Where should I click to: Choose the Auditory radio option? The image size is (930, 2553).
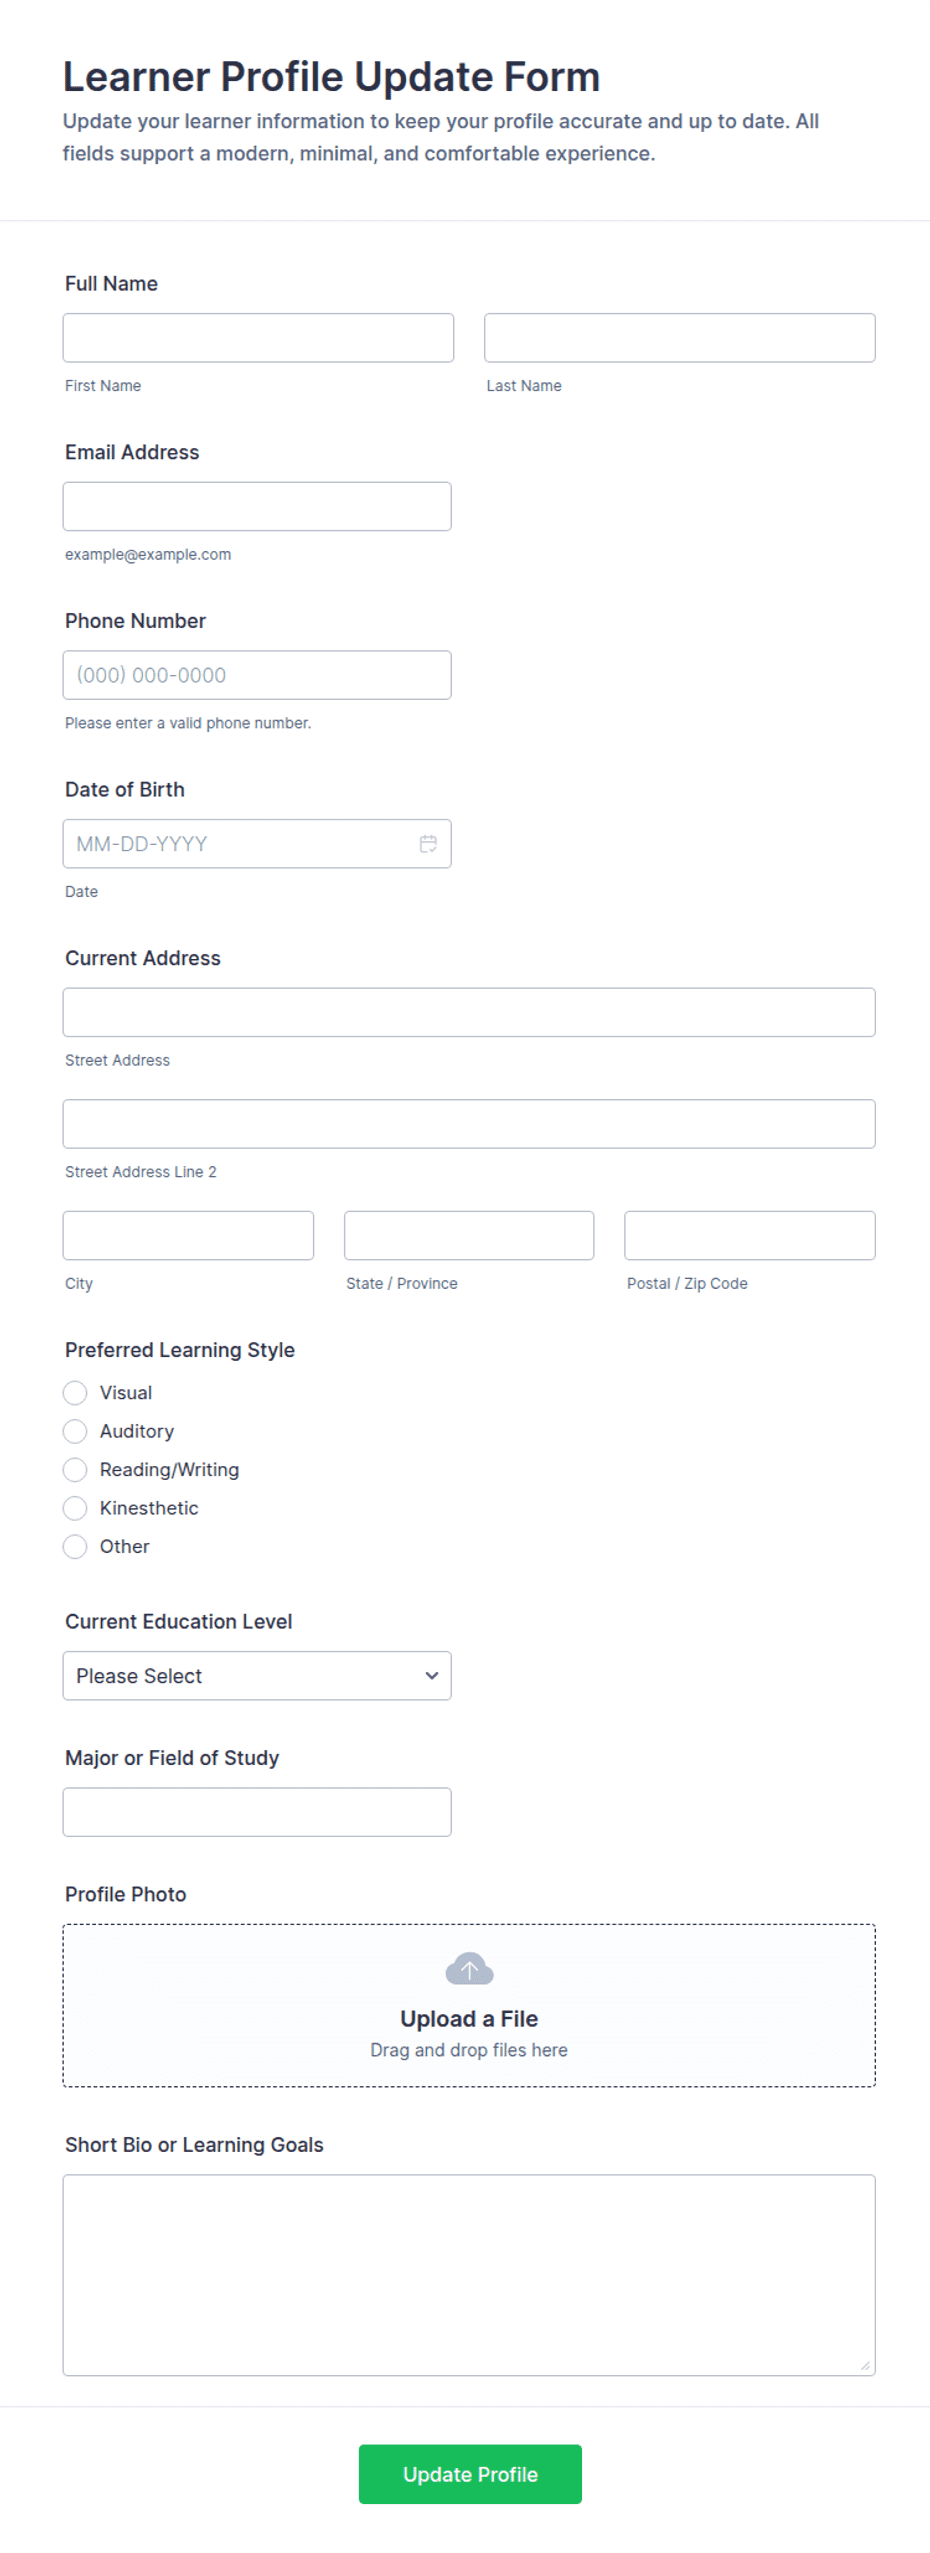coord(75,1430)
